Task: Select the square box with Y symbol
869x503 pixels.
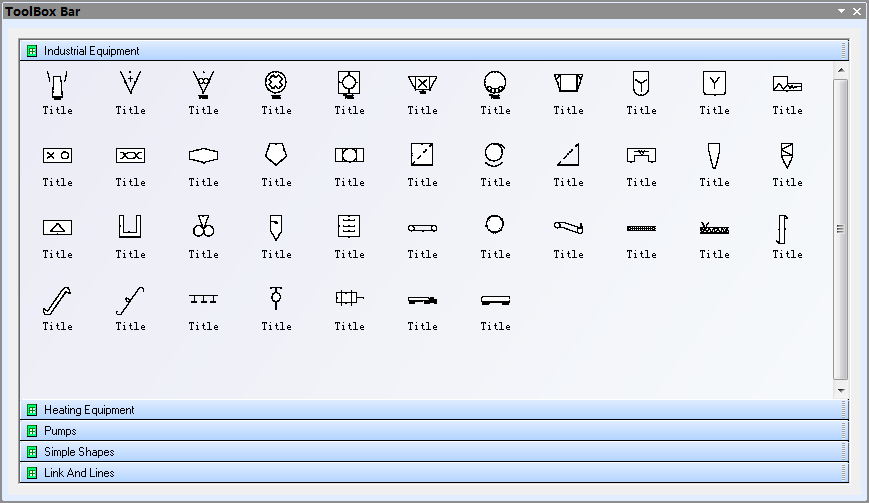Action: point(714,82)
